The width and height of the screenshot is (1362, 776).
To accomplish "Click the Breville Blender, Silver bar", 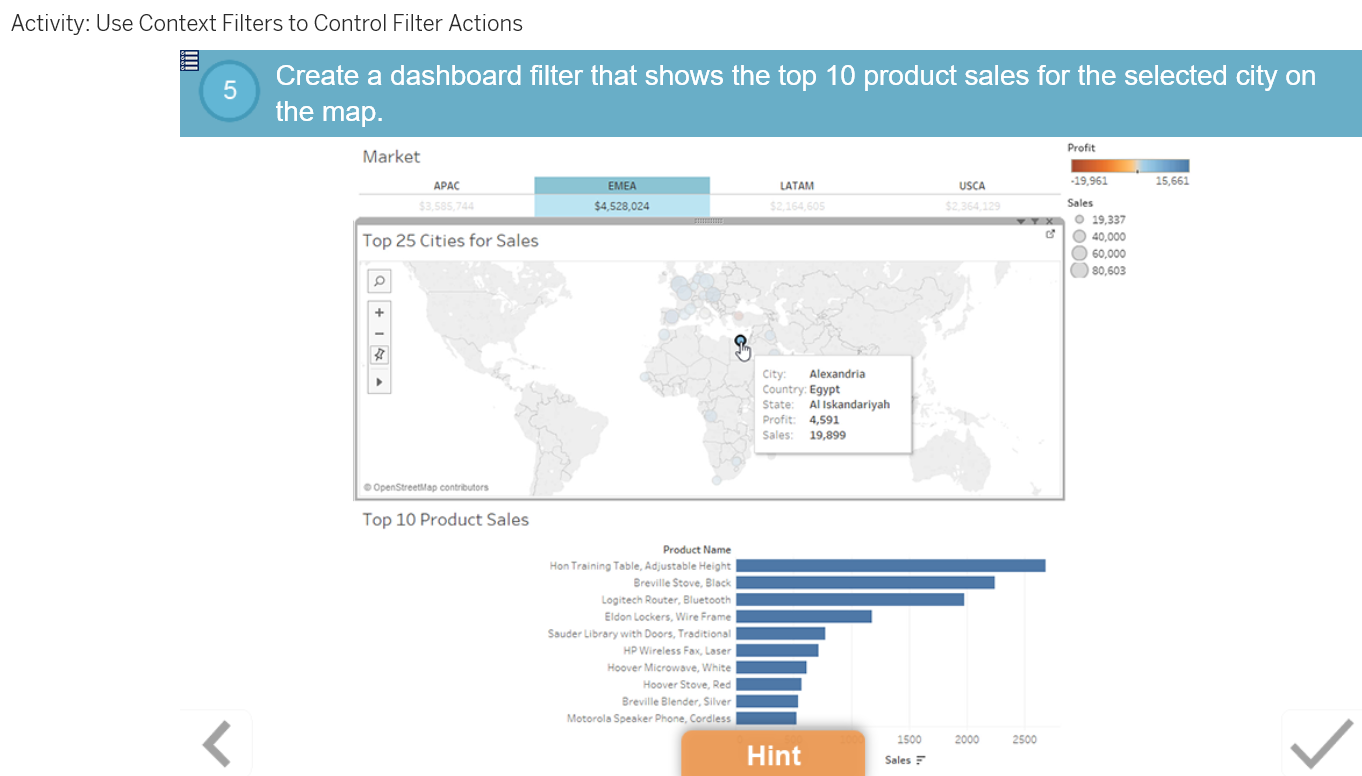I will (x=767, y=702).
